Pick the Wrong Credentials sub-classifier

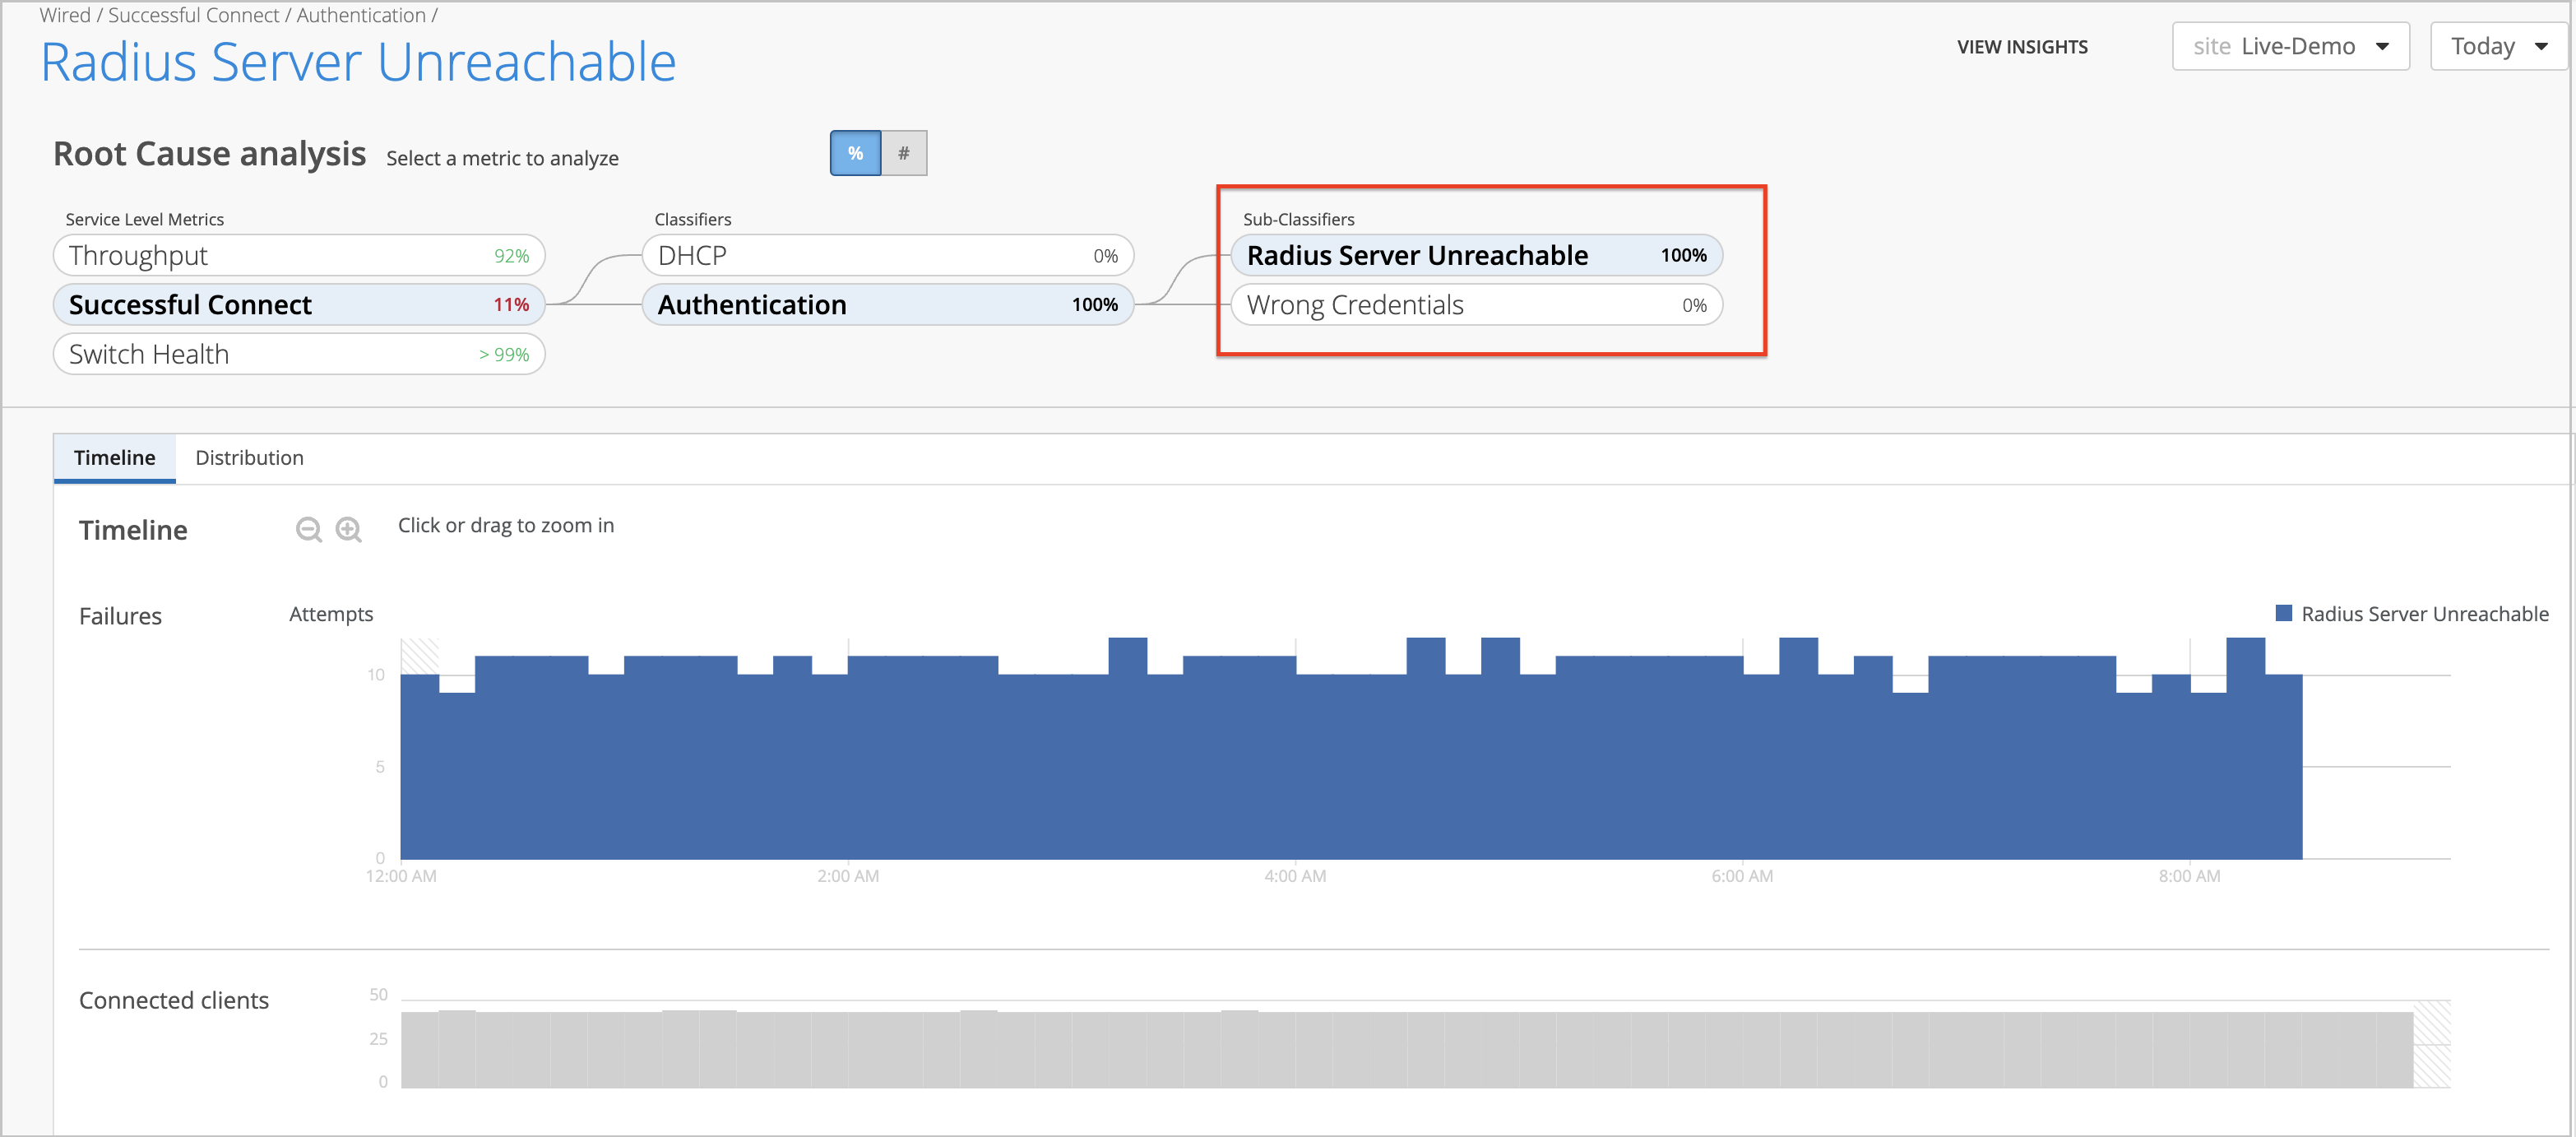pyautogui.click(x=1476, y=305)
